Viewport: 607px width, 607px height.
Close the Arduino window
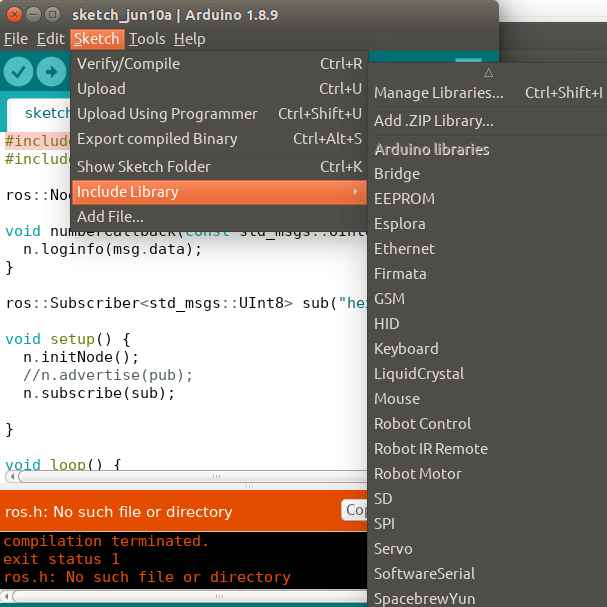[x=14, y=15]
